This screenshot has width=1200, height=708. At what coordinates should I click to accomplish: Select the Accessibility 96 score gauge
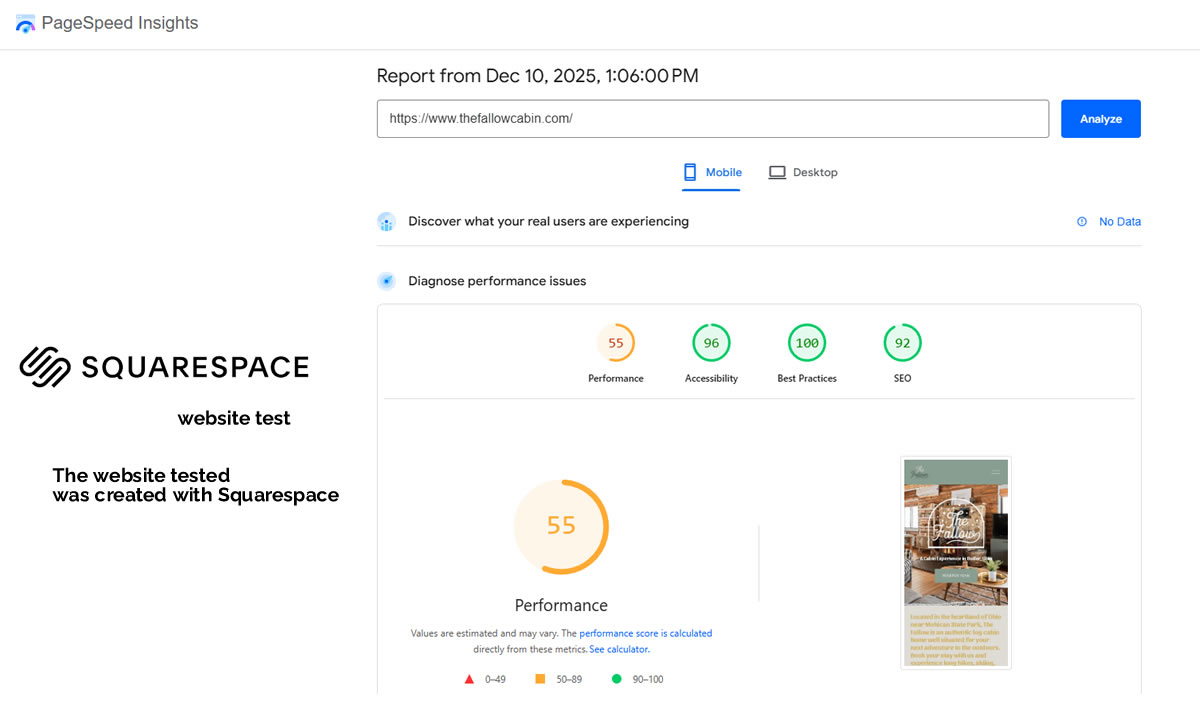(x=711, y=344)
